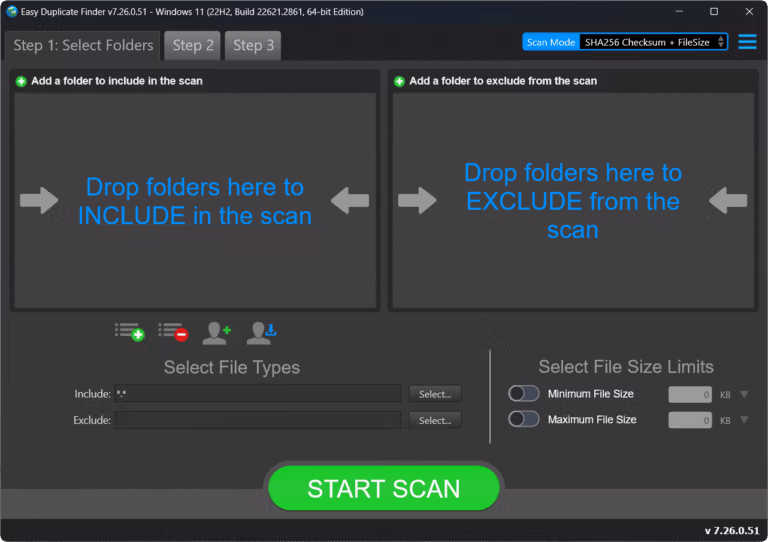This screenshot has height=542, width=768.
Task: Click the 'Add a folder to exclude' header text
Action: pyautogui.click(x=503, y=81)
